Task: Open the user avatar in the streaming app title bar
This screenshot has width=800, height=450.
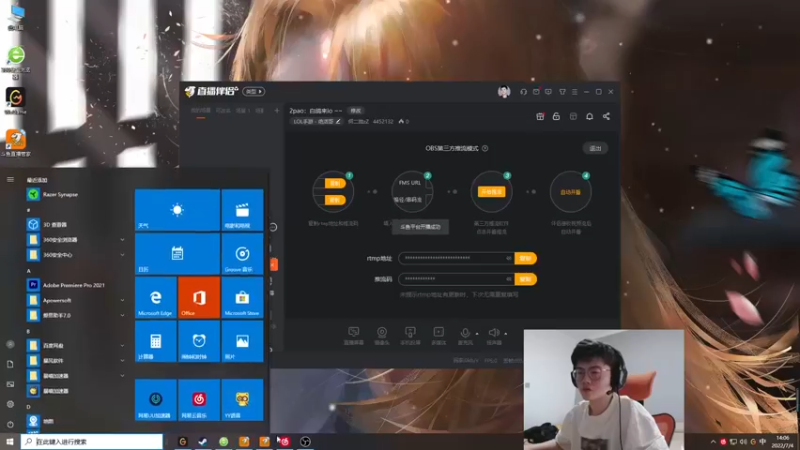Action: click(504, 92)
